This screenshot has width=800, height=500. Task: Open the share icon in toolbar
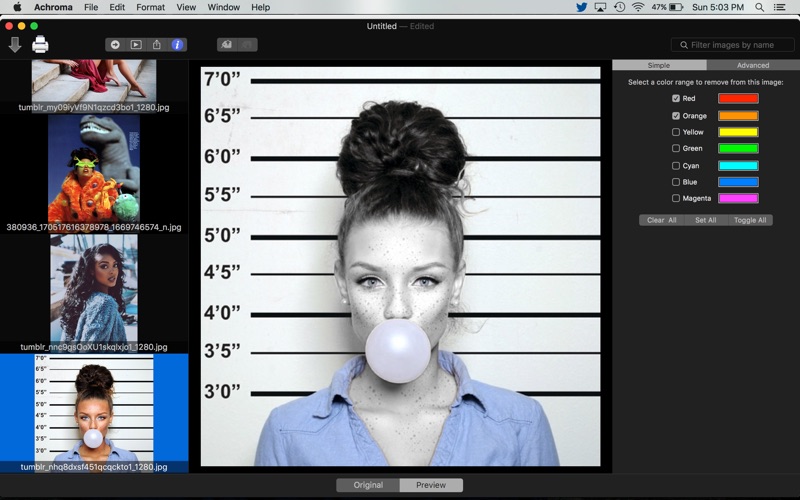(157, 45)
